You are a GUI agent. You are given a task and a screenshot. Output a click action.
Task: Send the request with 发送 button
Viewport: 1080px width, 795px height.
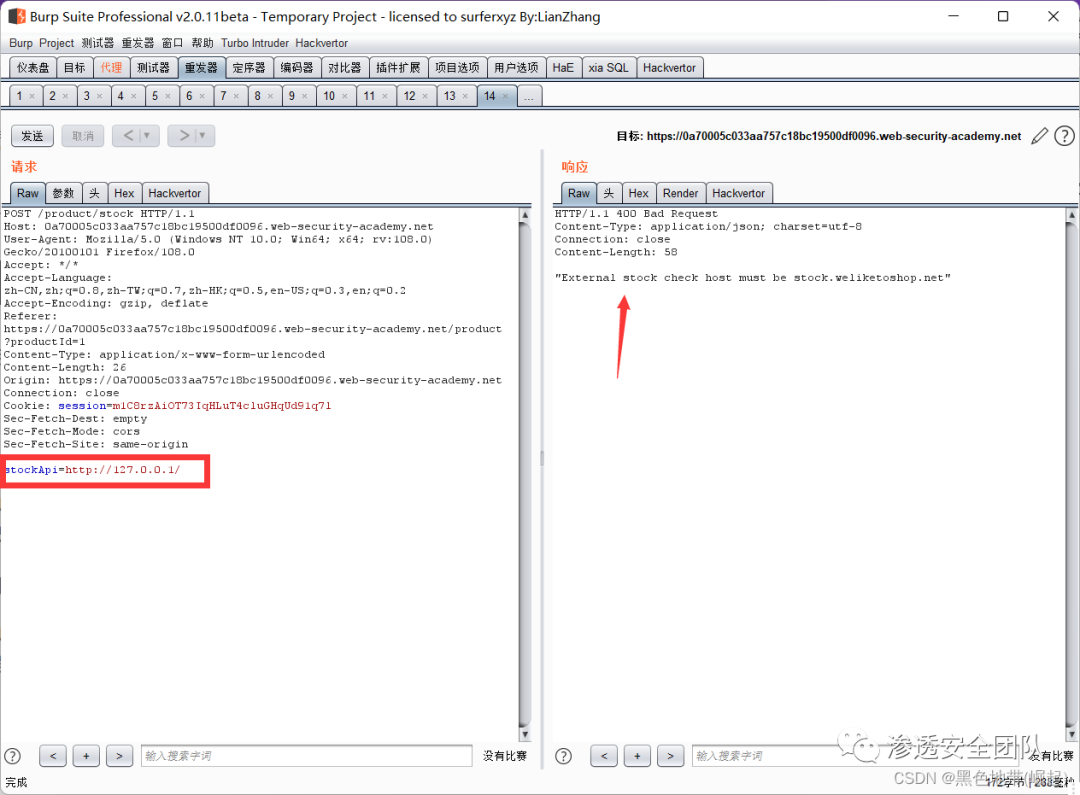pos(32,136)
